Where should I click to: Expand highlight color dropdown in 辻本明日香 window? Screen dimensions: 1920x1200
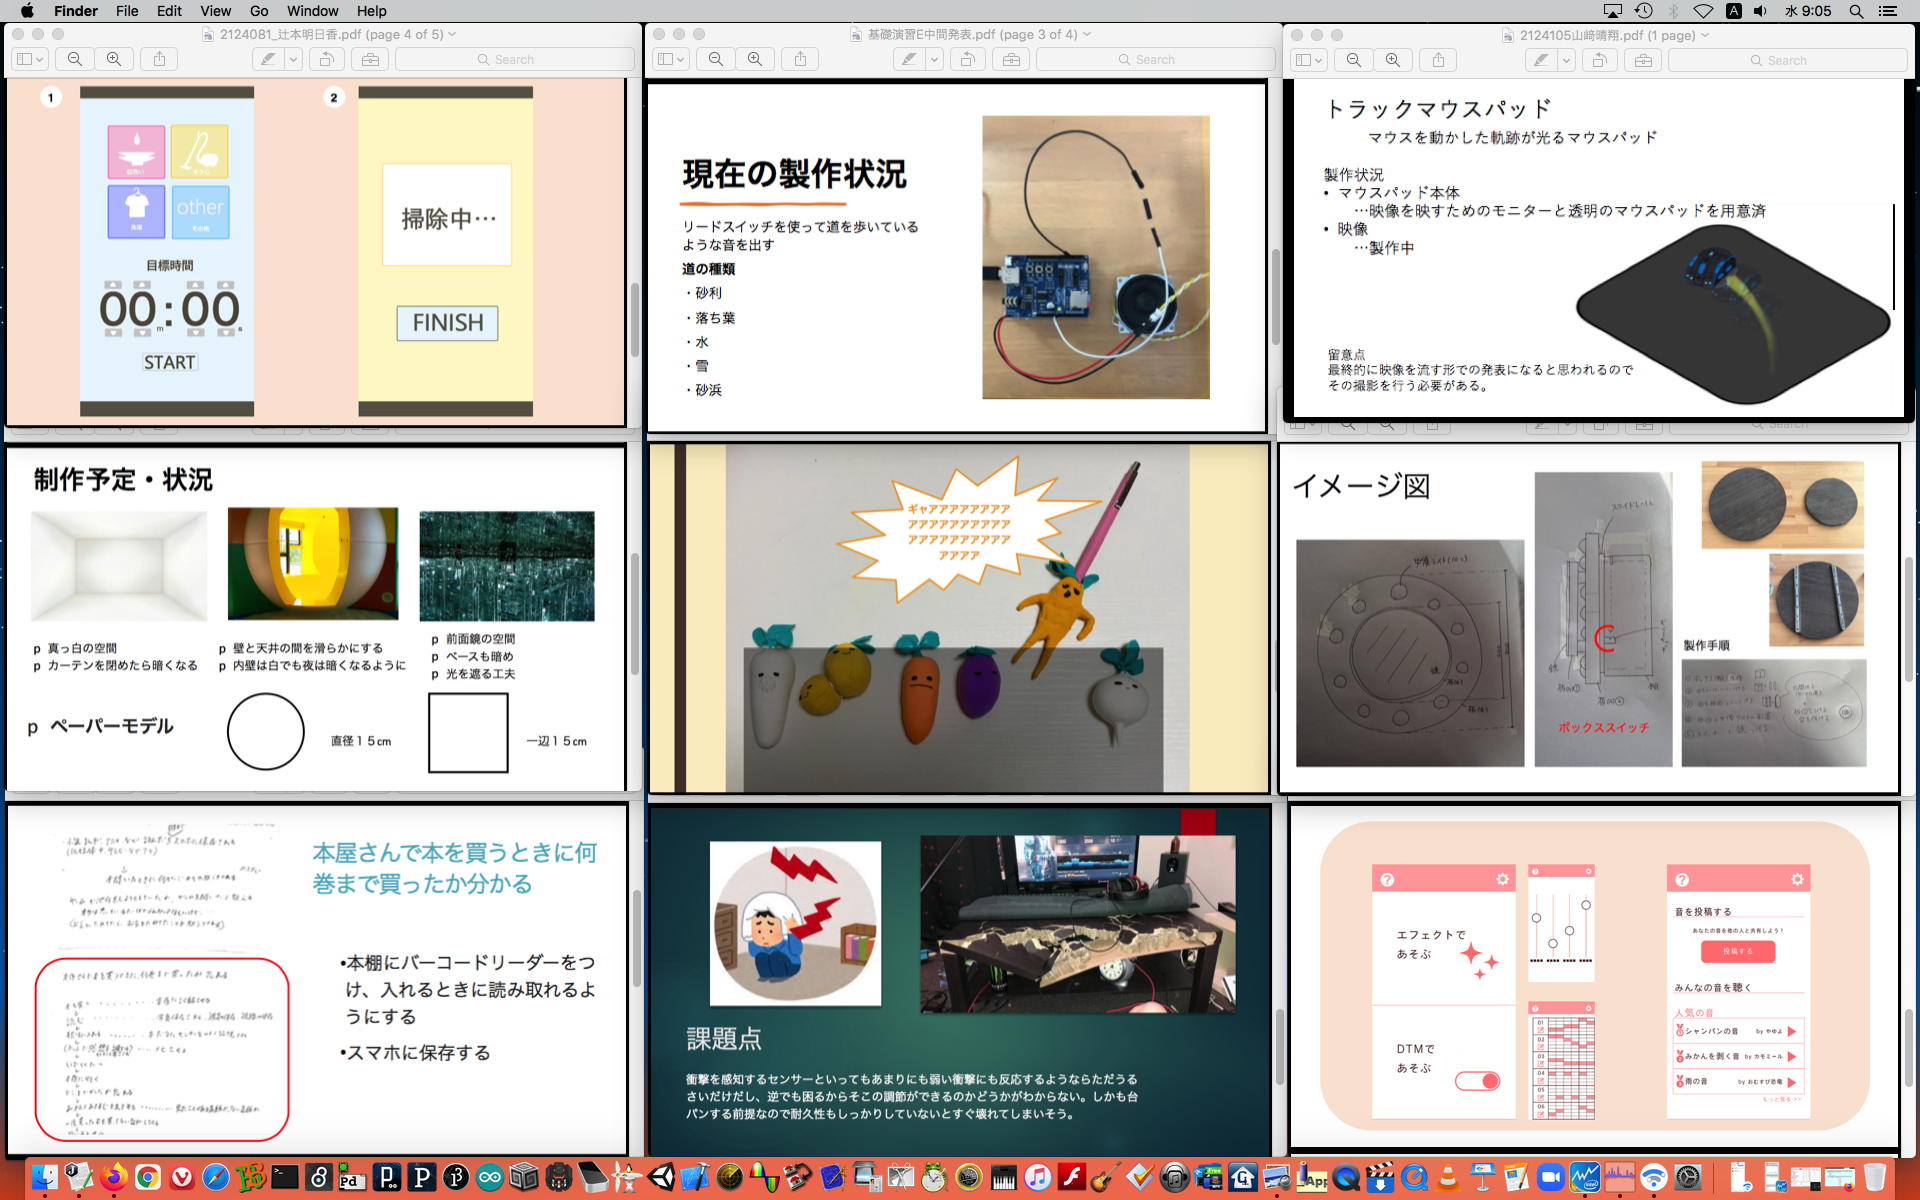pyautogui.click(x=293, y=60)
